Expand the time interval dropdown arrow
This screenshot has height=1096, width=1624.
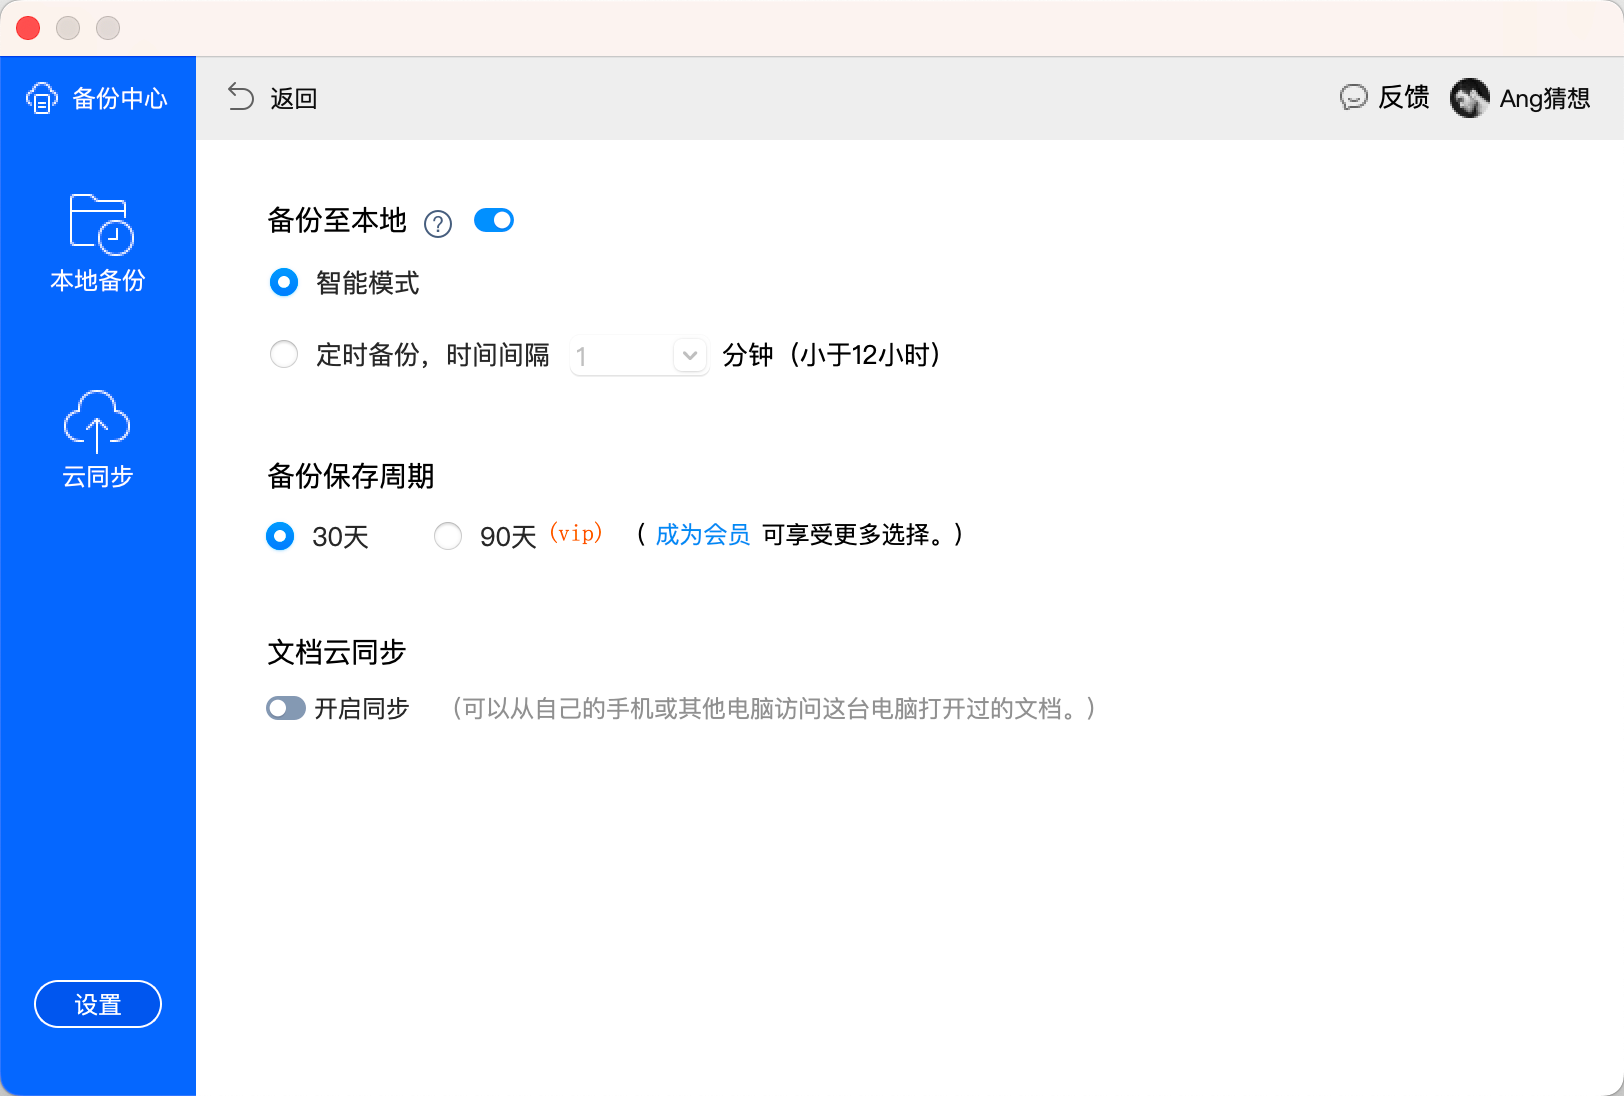tap(690, 355)
